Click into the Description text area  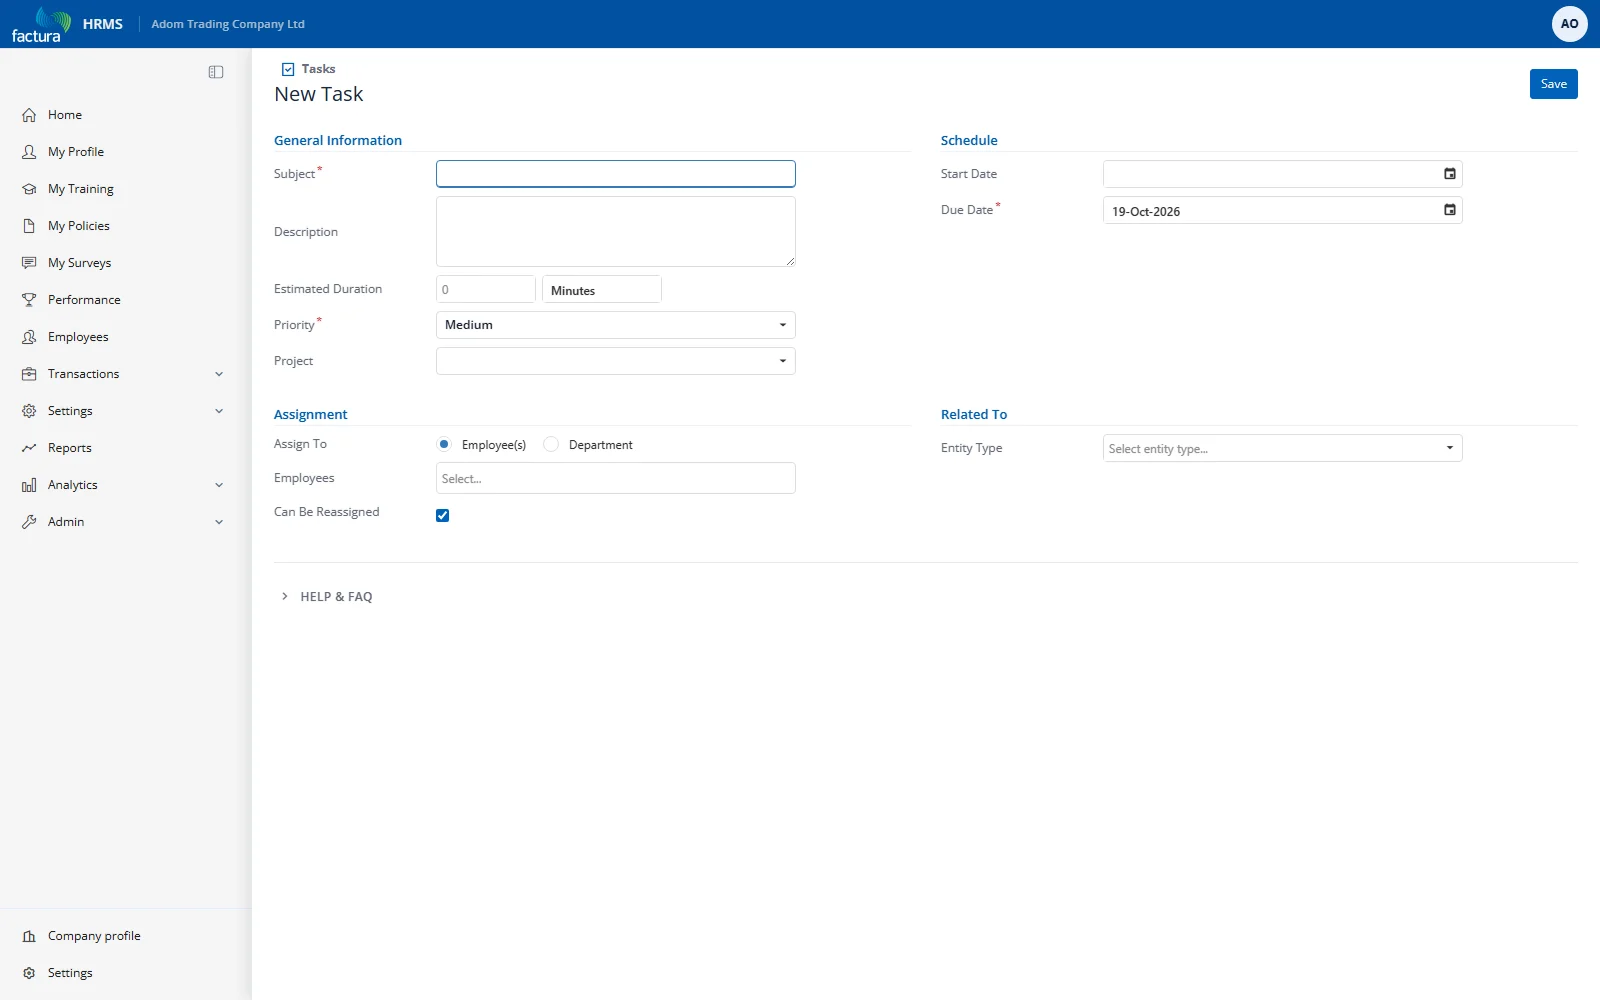coord(616,231)
